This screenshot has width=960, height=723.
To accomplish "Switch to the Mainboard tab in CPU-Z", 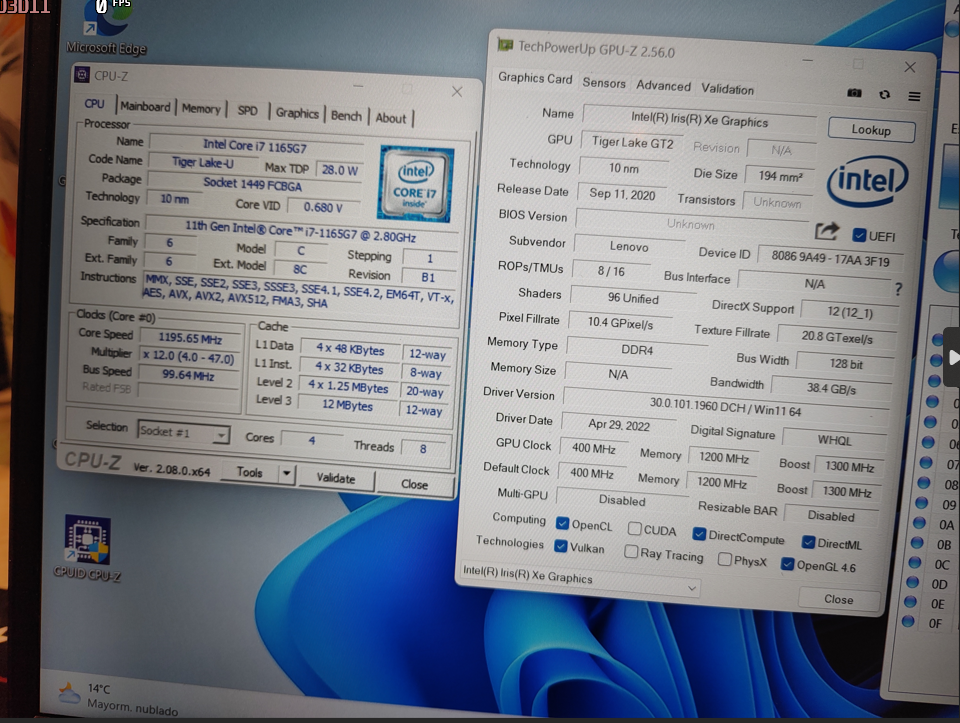I will point(145,107).
